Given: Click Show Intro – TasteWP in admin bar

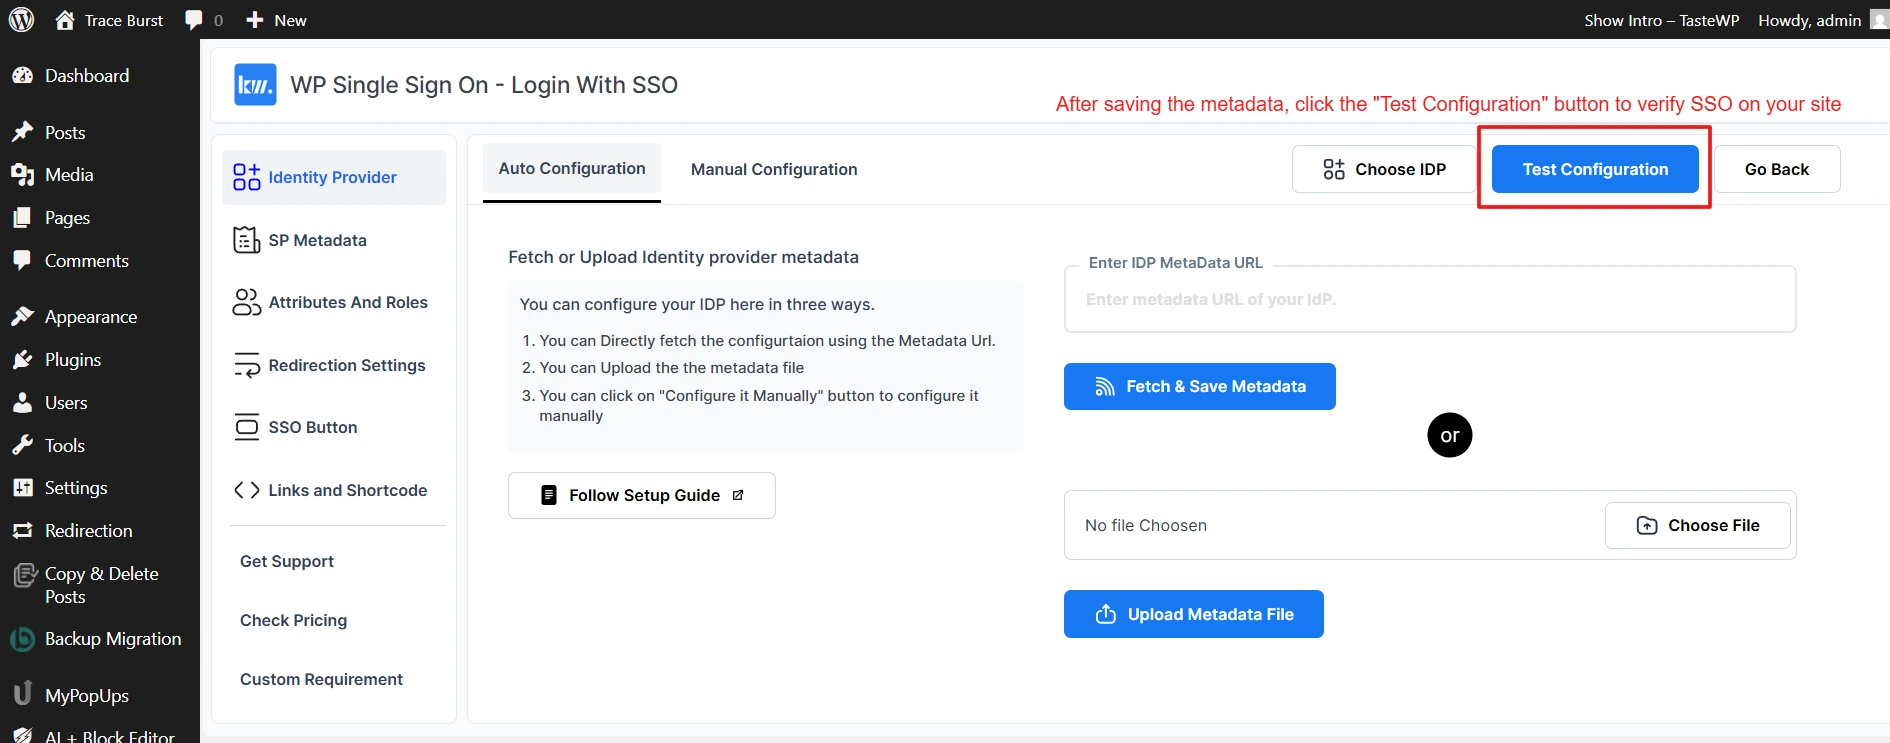Looking at the screenshot, I should coord(1661,20).
